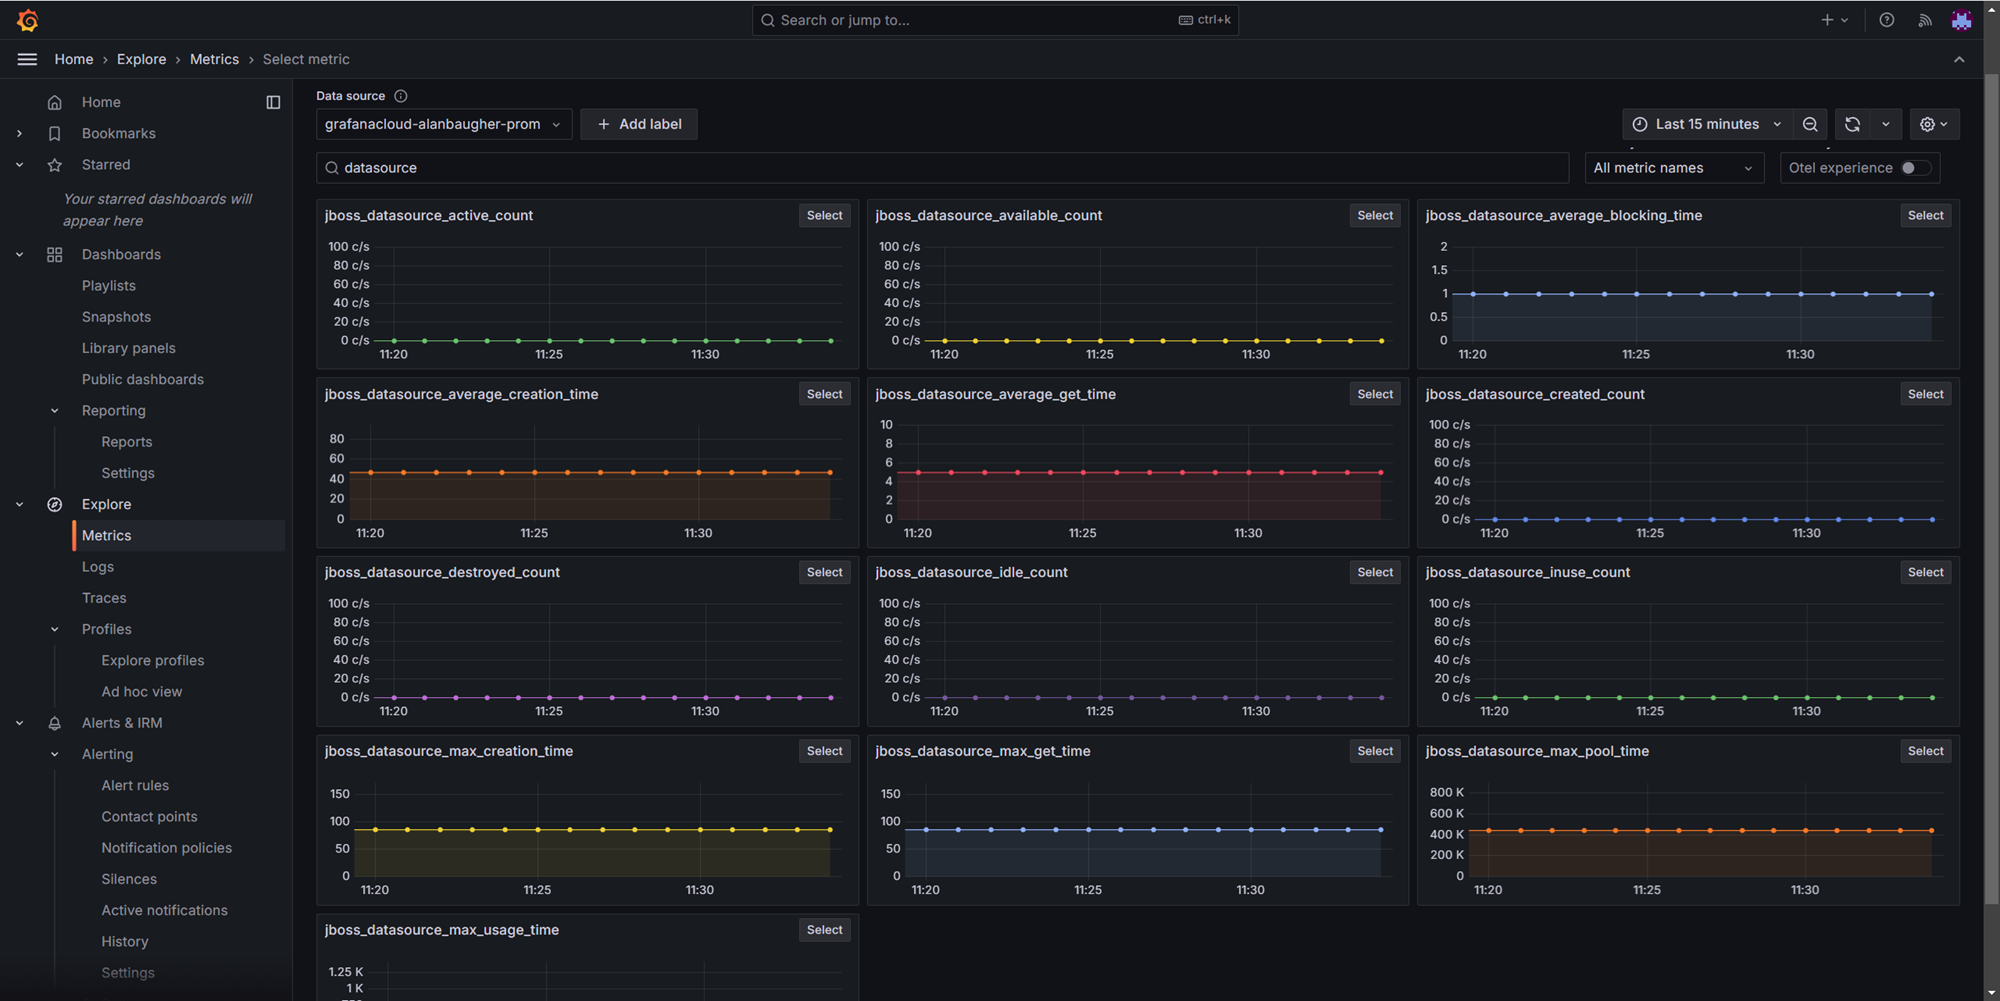The image size is (2000, 1001).
Task: Click the metric search field containing datasource
Action: 942,168
